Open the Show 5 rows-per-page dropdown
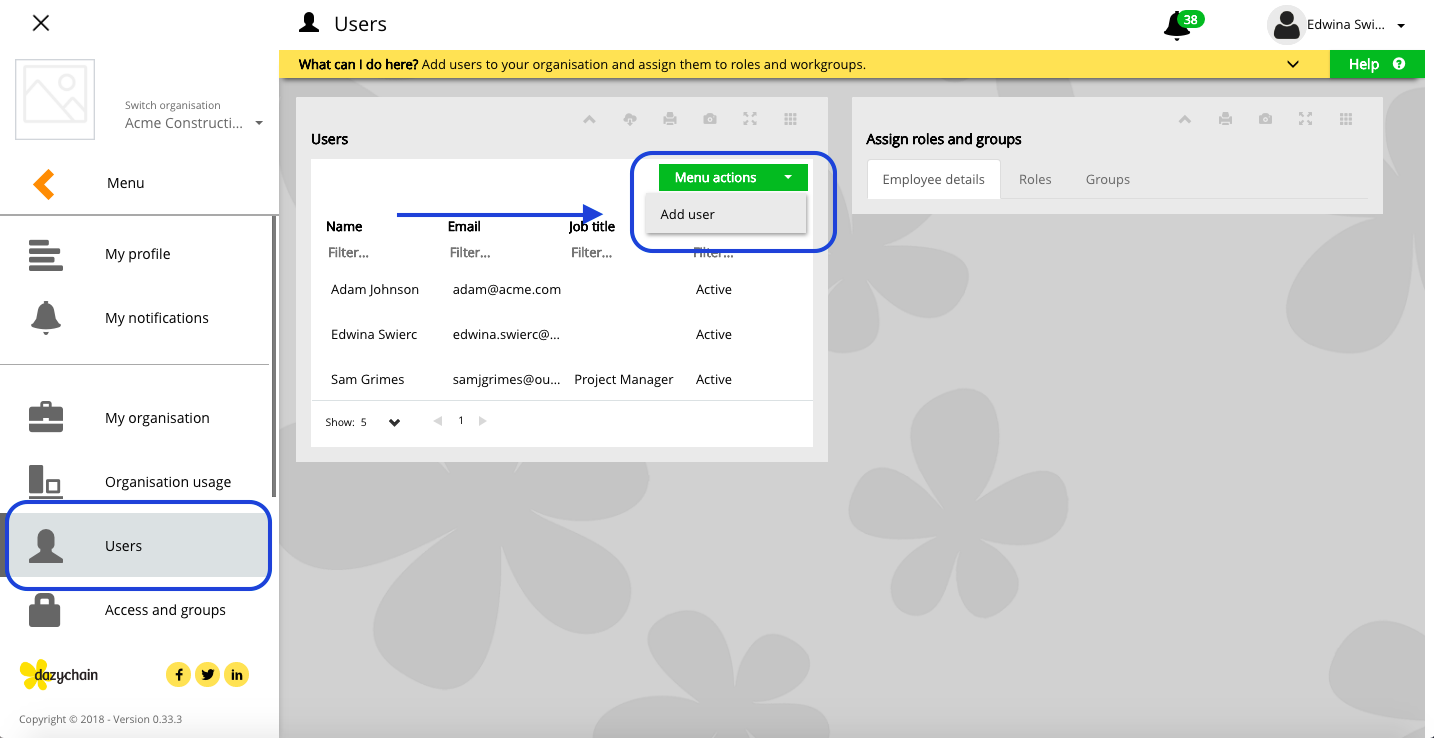The height and width of the screenshot is (738, 1434). (381, 422)
